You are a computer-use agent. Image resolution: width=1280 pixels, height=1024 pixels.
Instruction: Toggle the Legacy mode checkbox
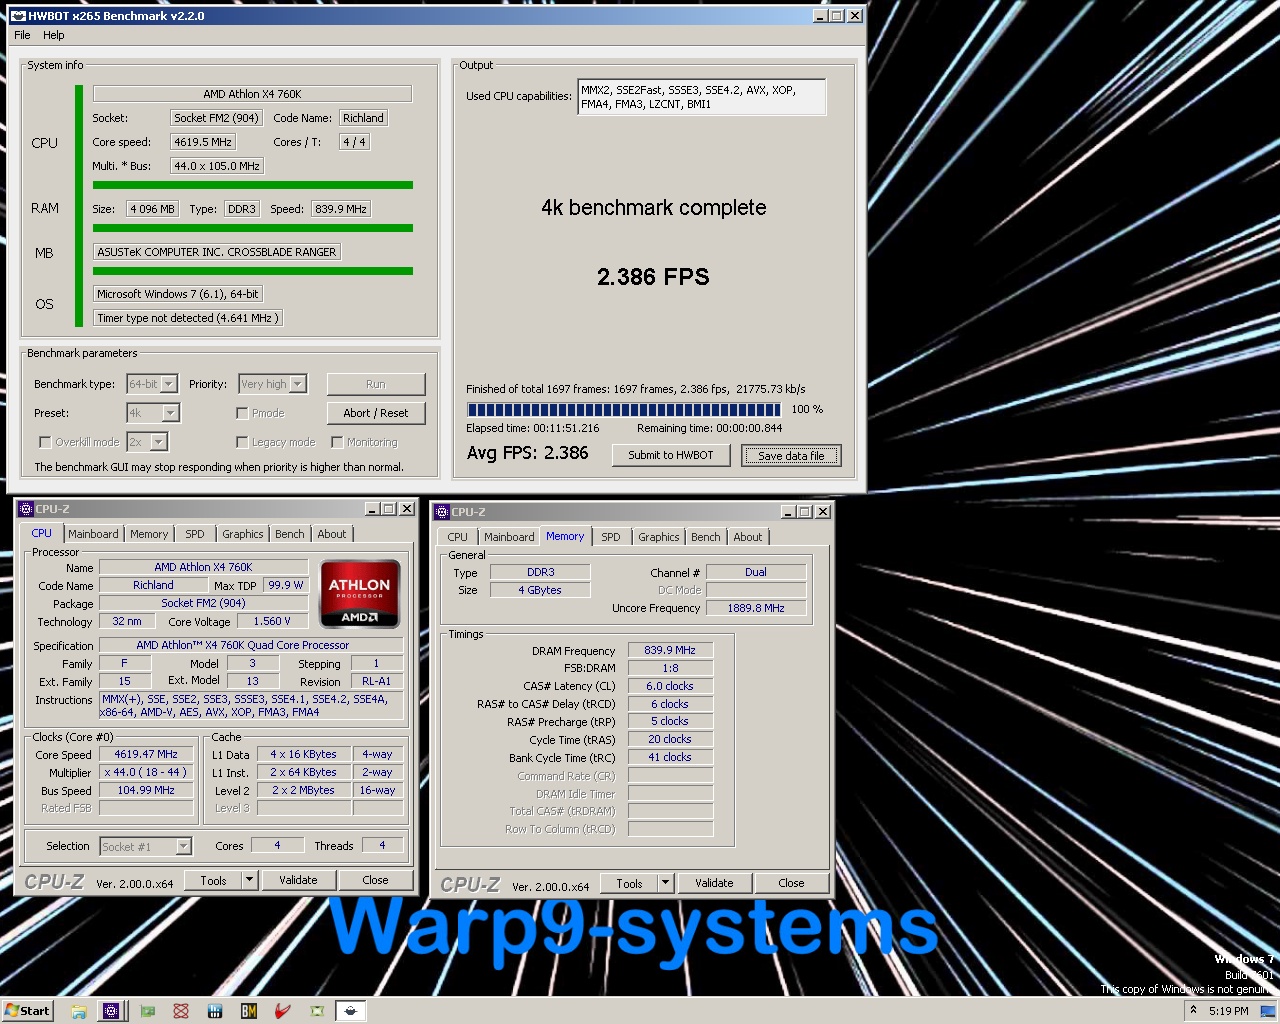[x=242, y=442]
